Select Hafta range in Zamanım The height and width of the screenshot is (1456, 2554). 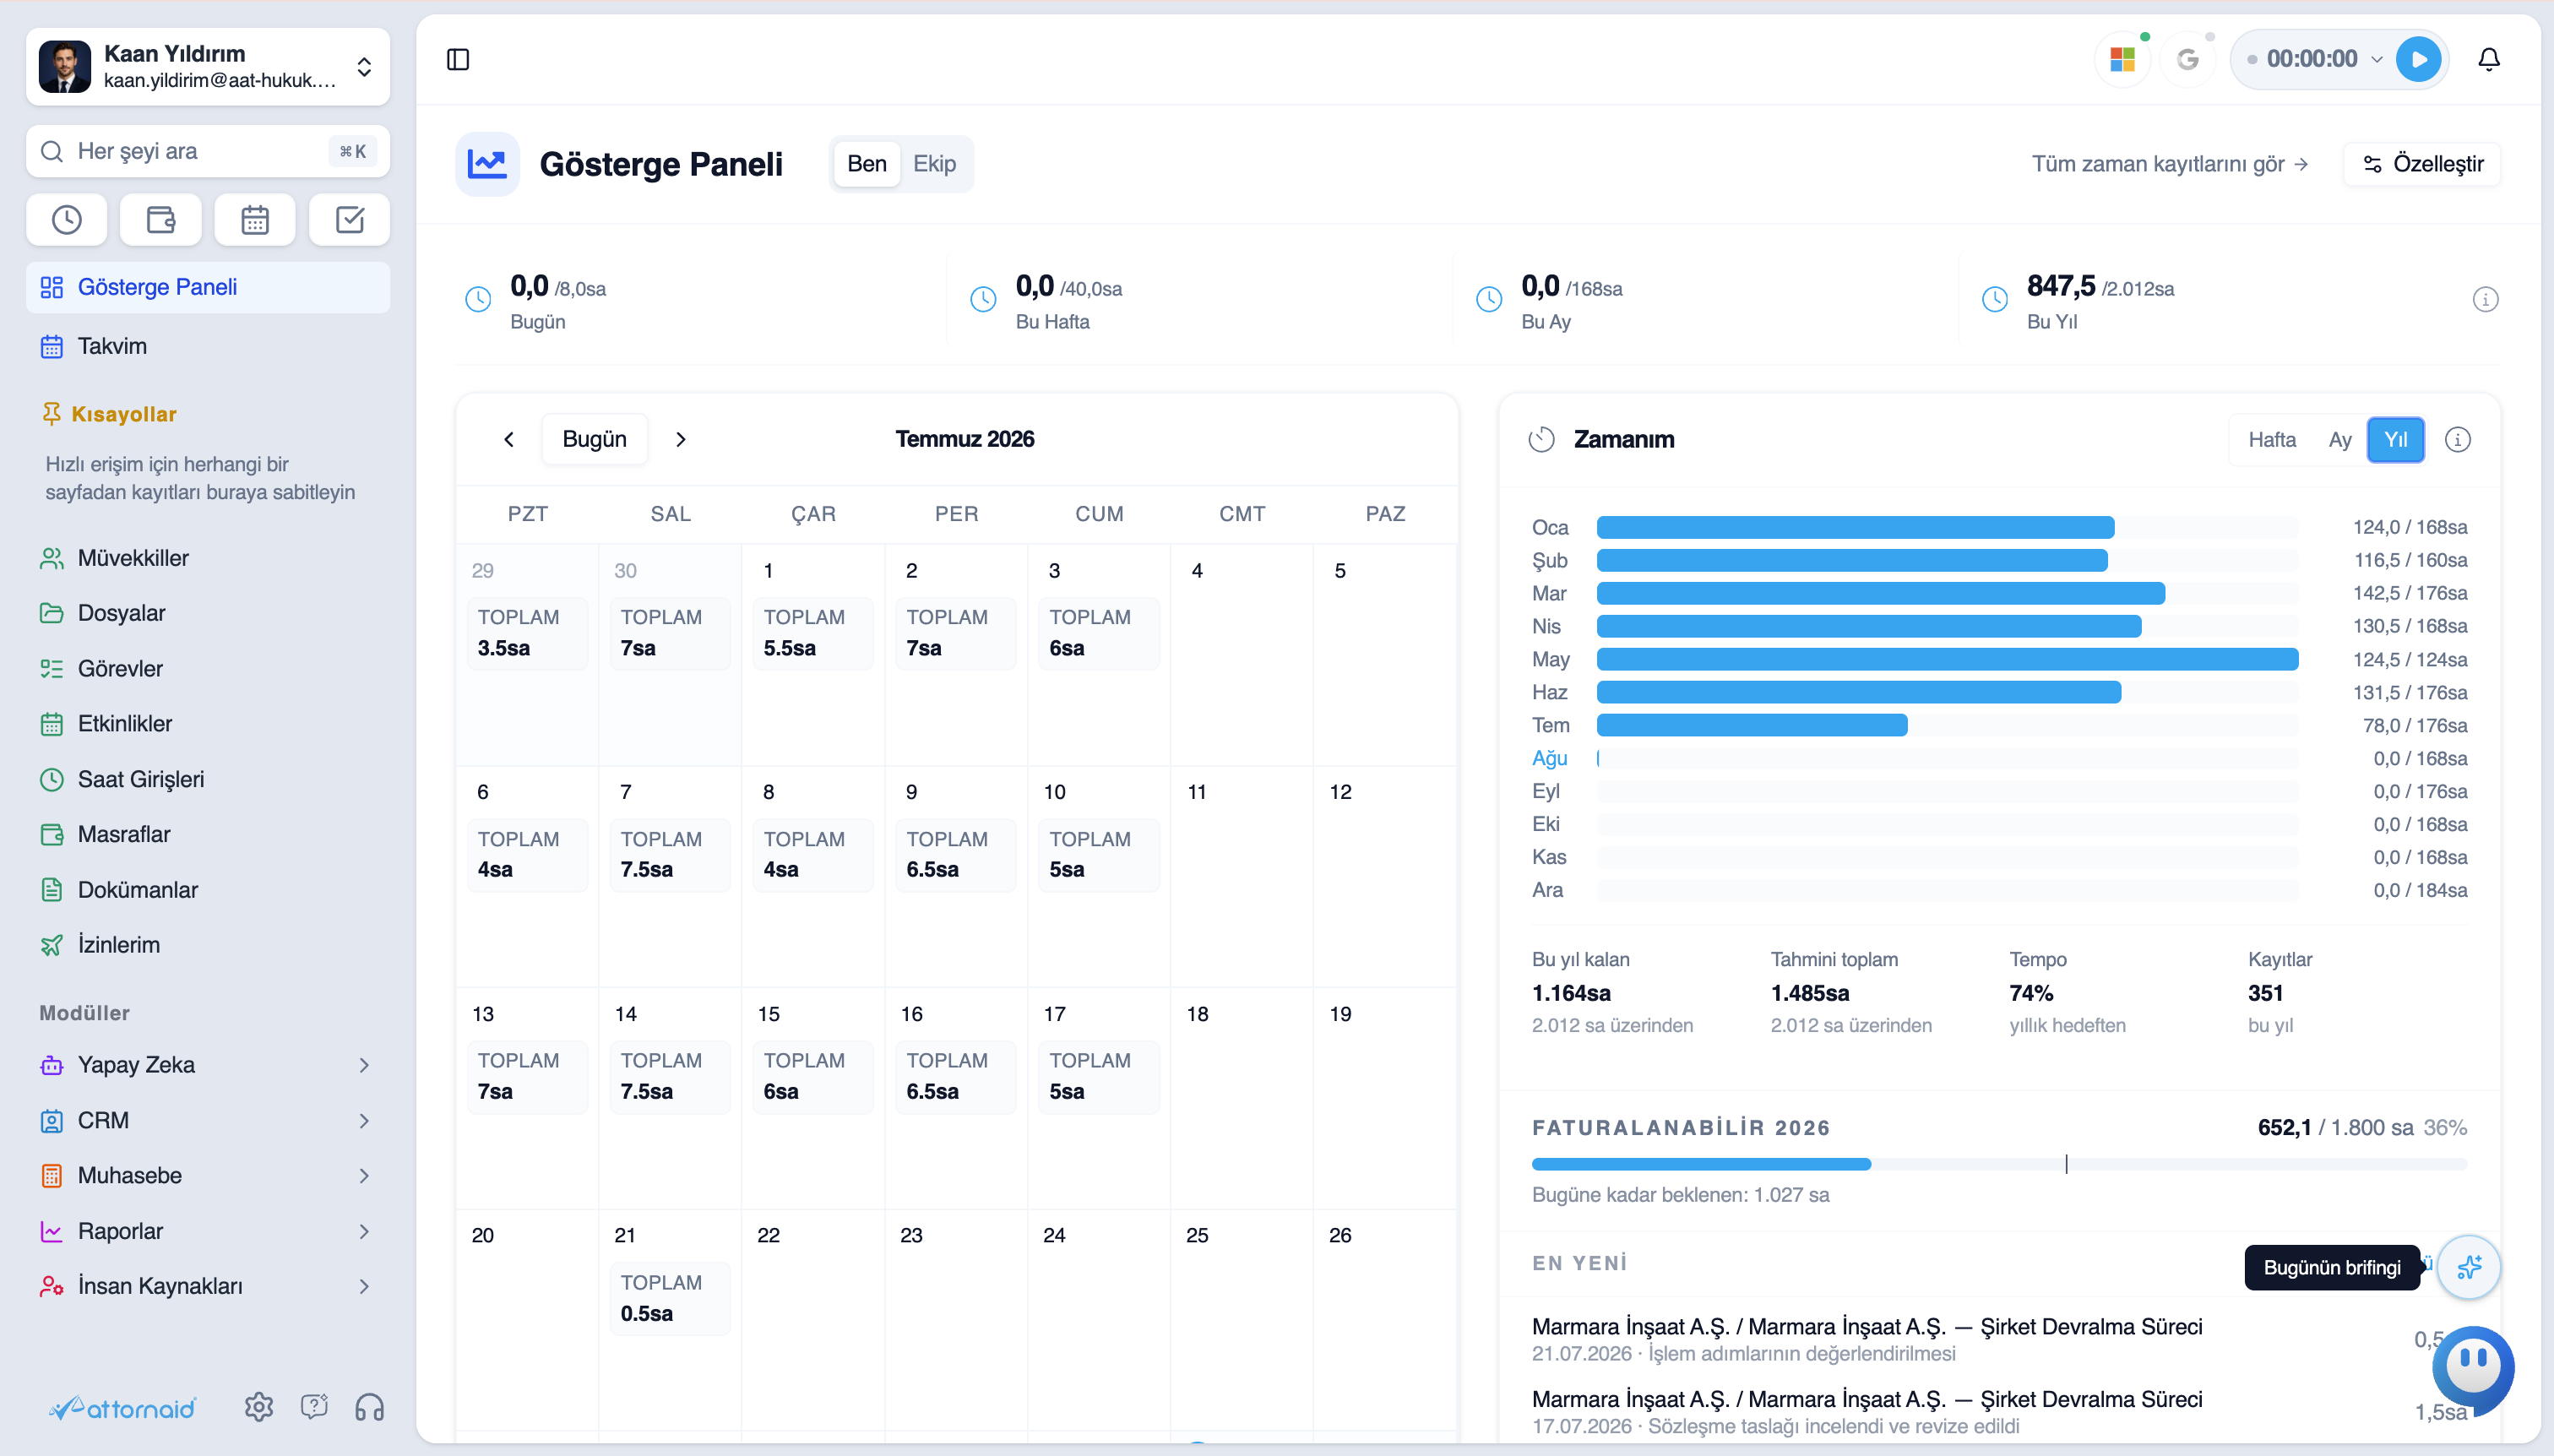2272,439
